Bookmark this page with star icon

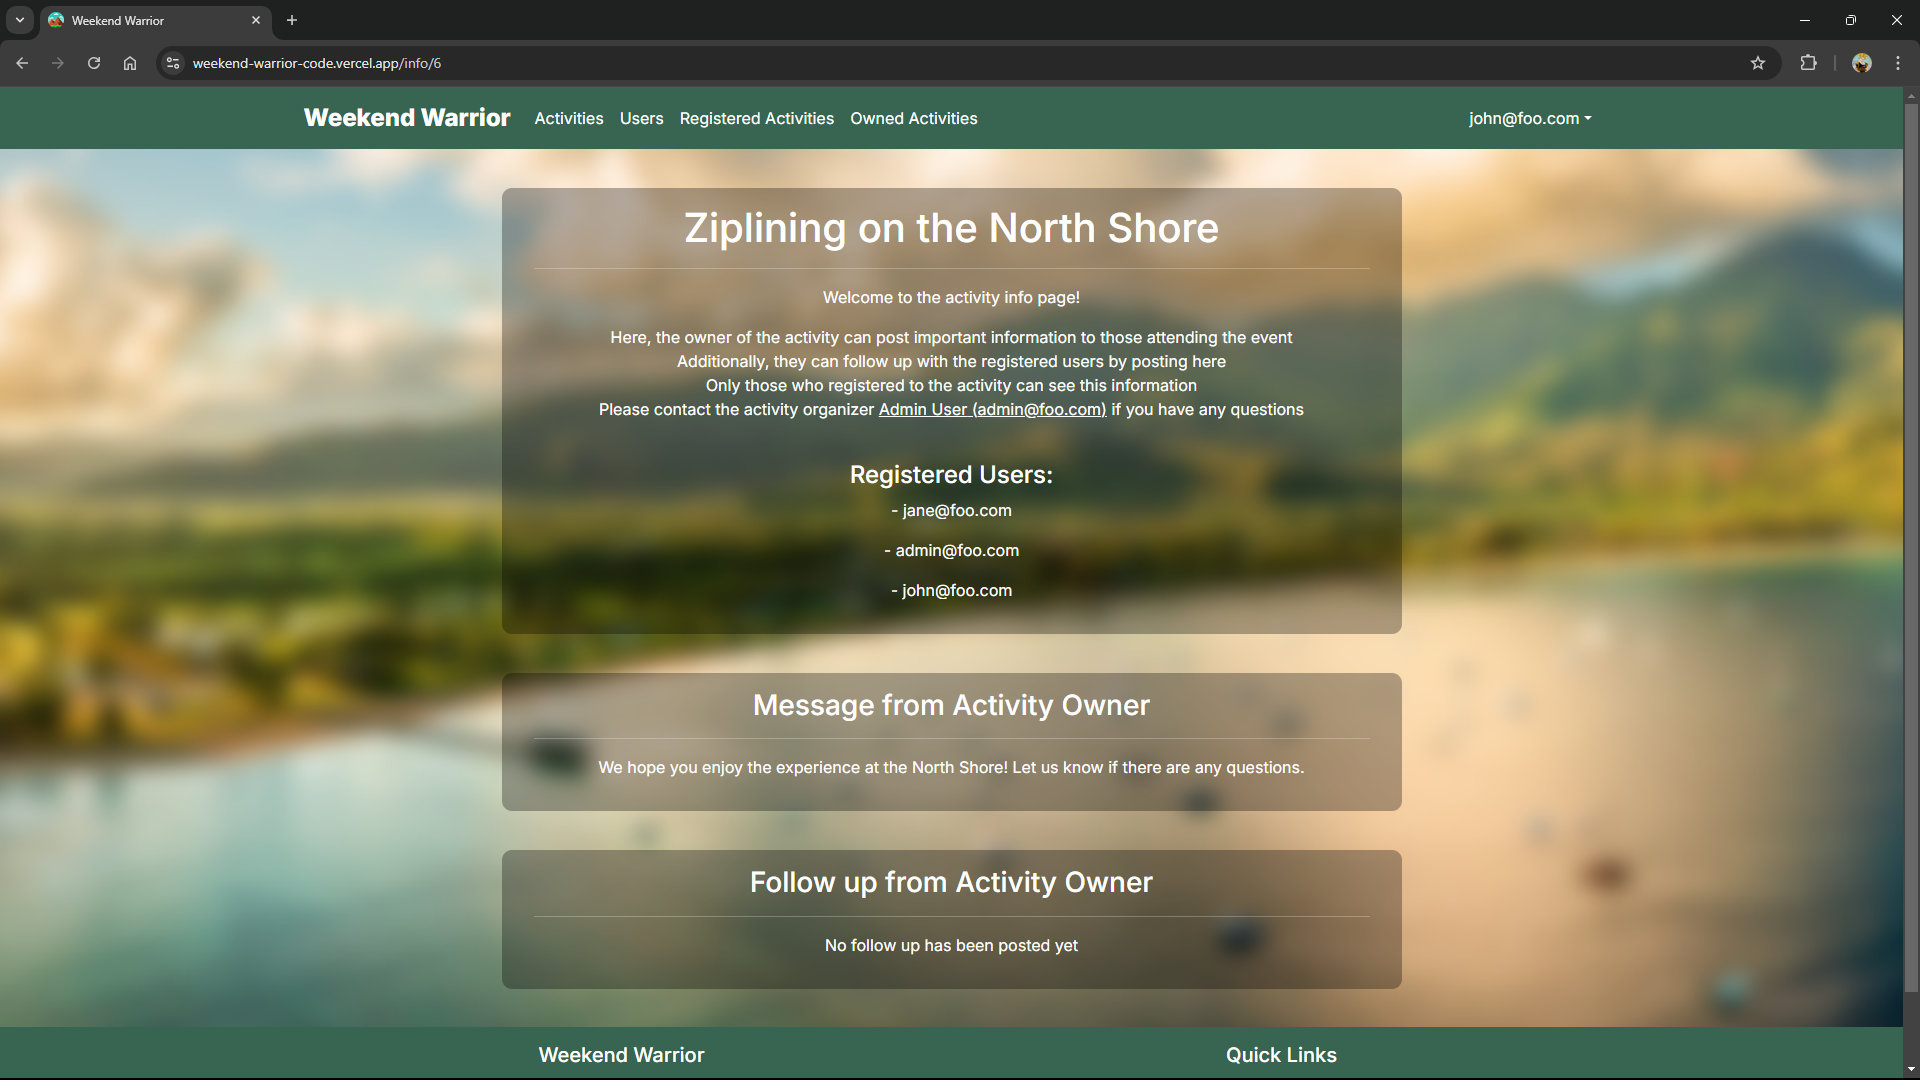click(x=1758, y=63)
